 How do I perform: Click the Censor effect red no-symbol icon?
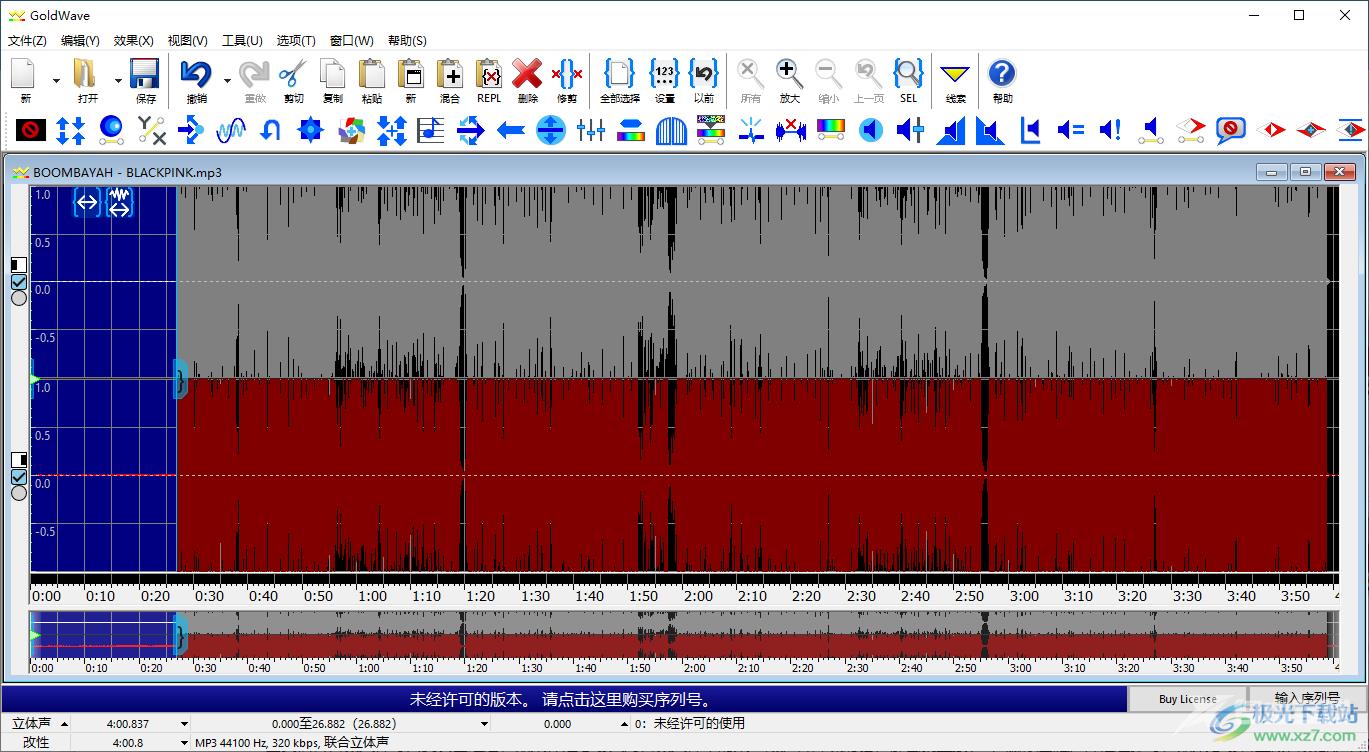(31, 129)
